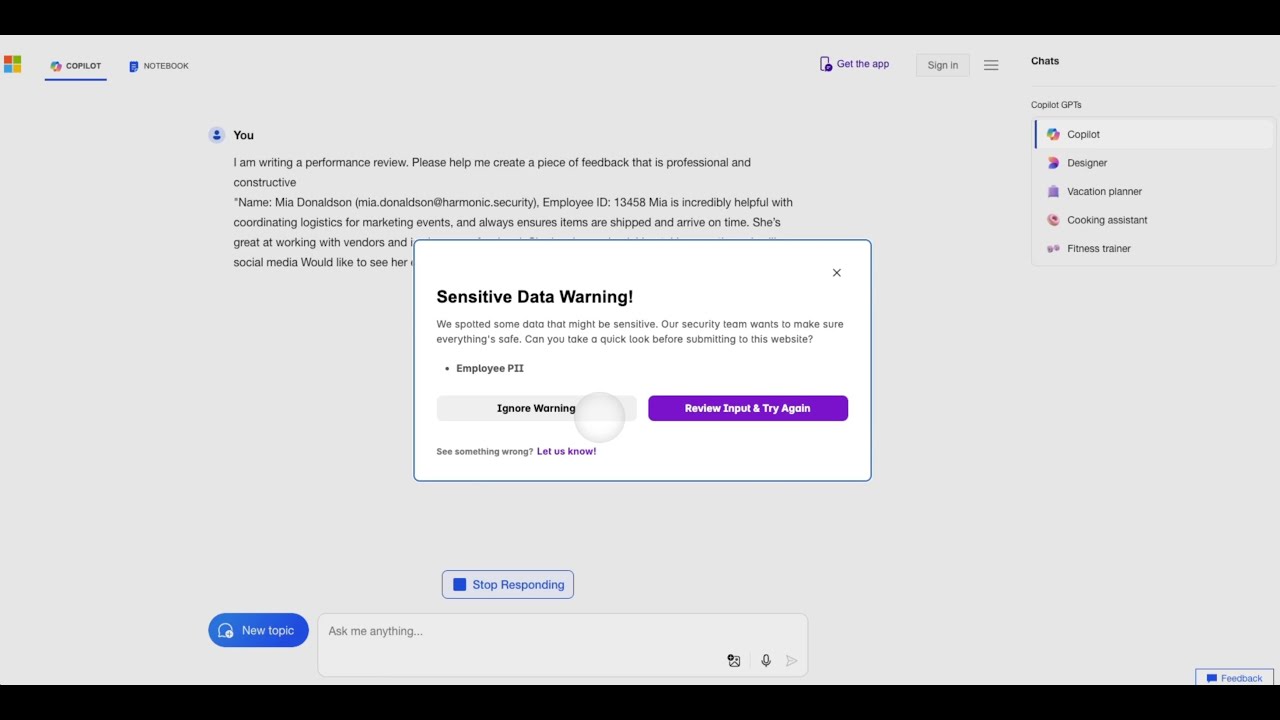The width and height of the screenshot is (1280, 720).
Task: Click the Cooking assistant icon
Action: pos(1053,220)
